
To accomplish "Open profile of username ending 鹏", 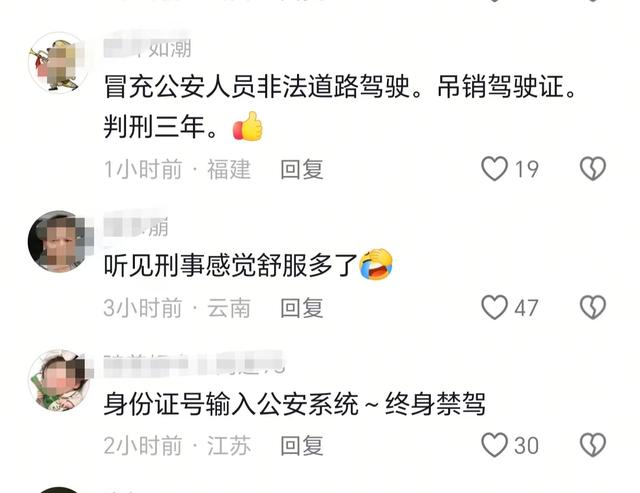I will [136, 227].
